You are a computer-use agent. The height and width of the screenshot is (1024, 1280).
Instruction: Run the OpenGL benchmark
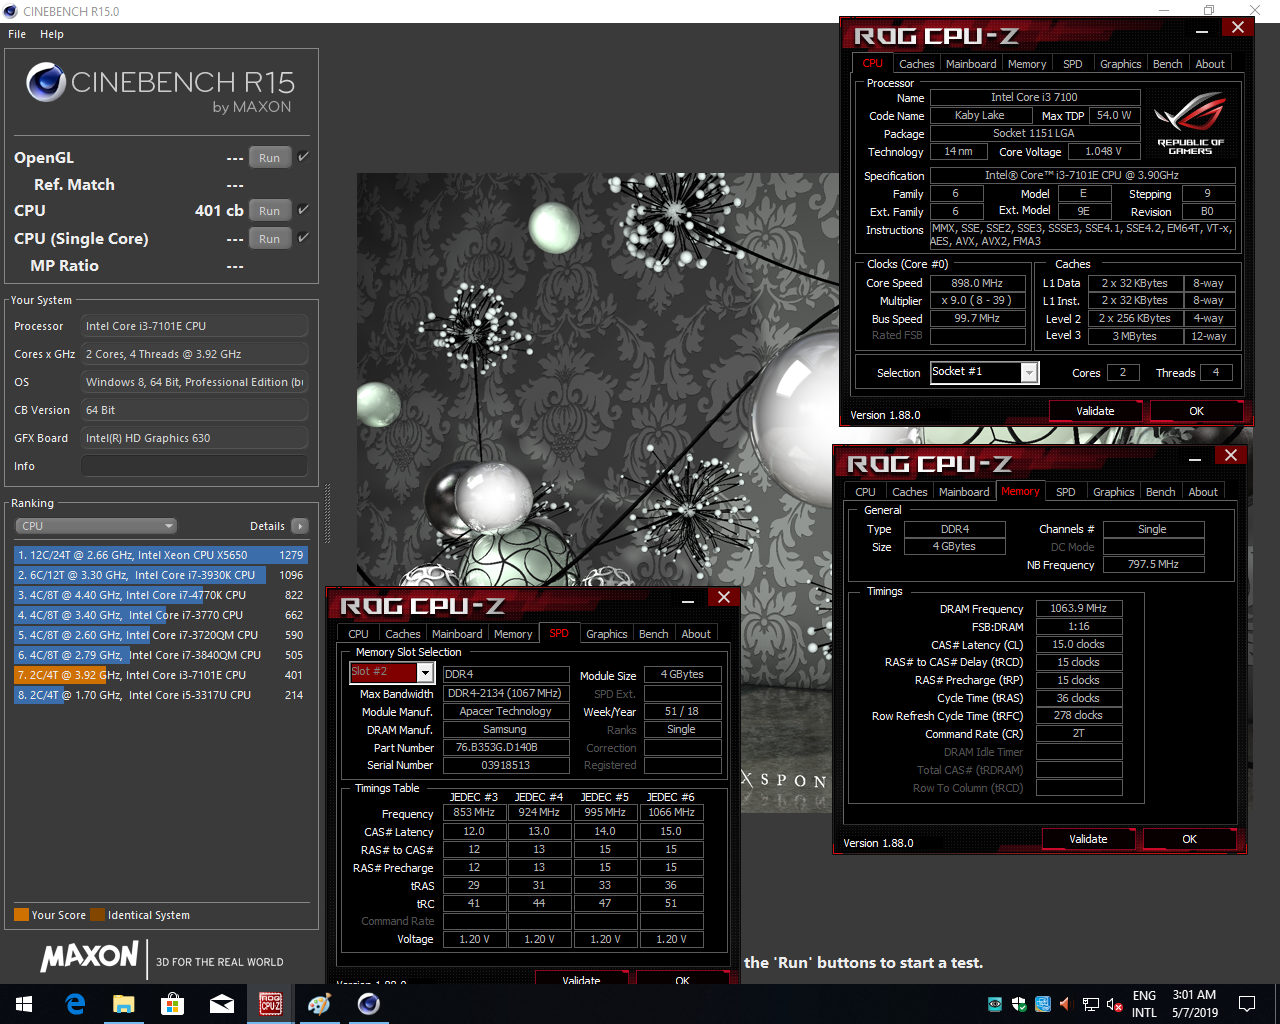click(270, 158)
